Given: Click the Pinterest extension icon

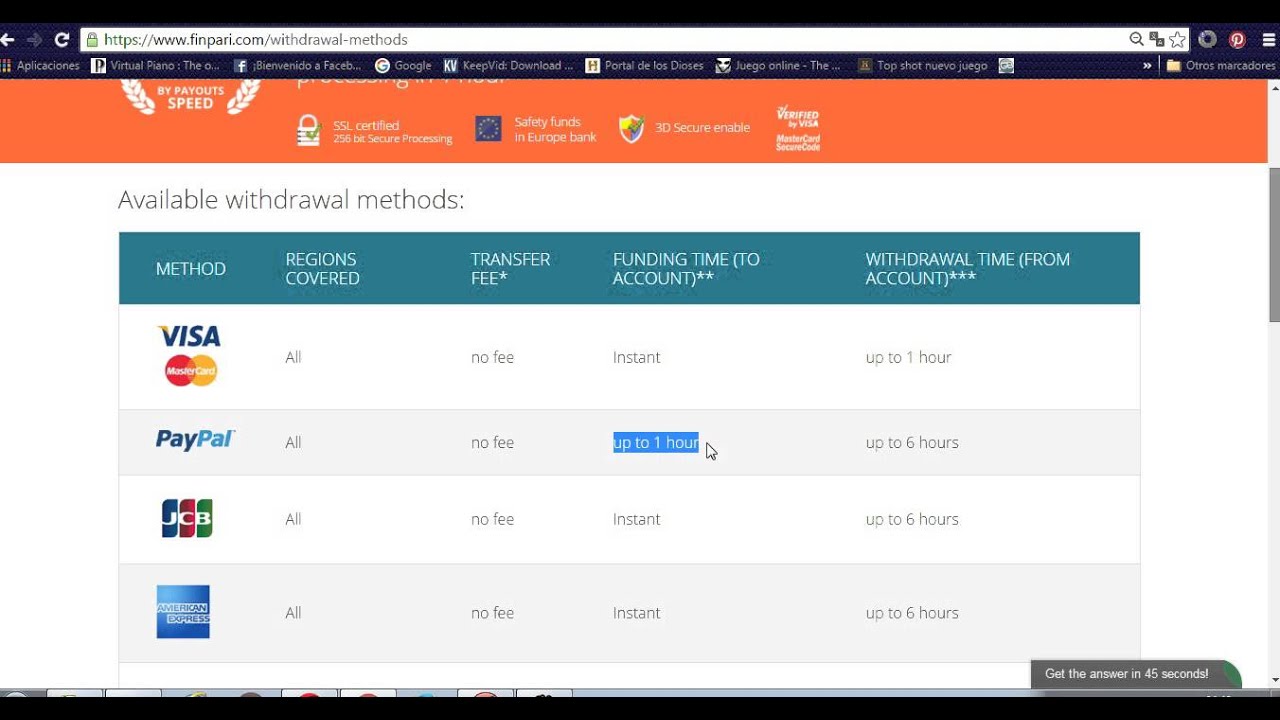Looking at the screenshot, I should coord(1238,40).
